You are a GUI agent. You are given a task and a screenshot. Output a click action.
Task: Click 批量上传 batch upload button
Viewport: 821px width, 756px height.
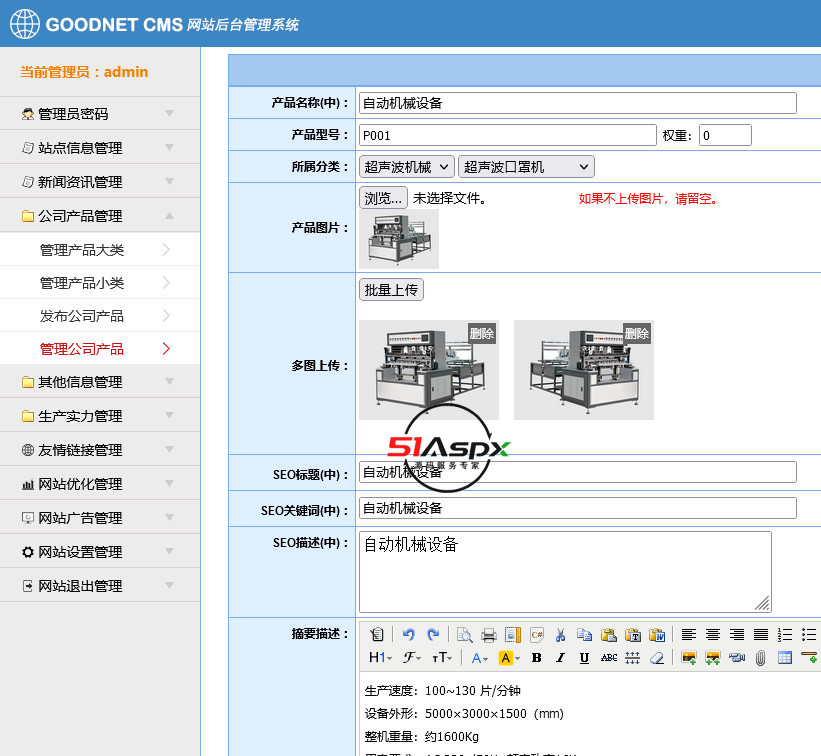tap(391, 290)
